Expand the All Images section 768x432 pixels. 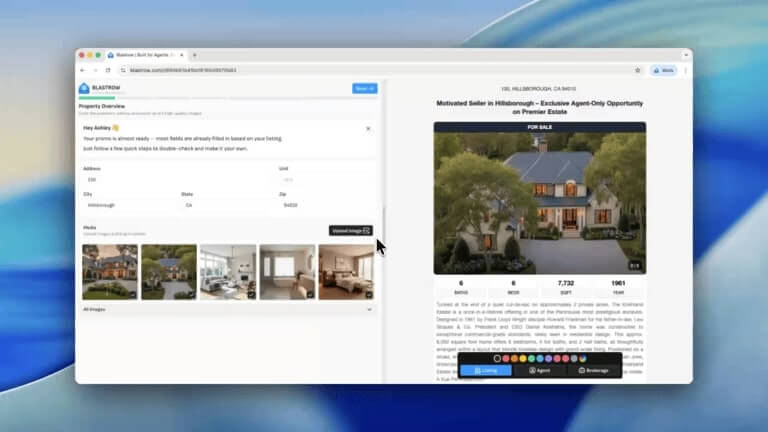(369, 309)
